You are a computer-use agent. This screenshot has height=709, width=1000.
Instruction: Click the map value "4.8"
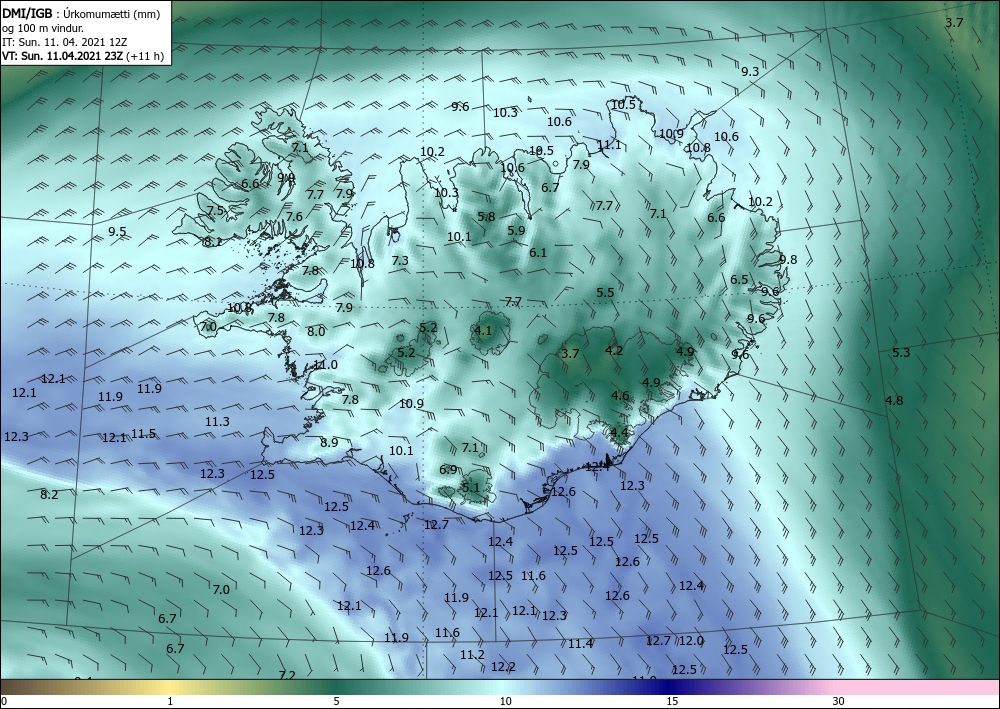[893, 400]
